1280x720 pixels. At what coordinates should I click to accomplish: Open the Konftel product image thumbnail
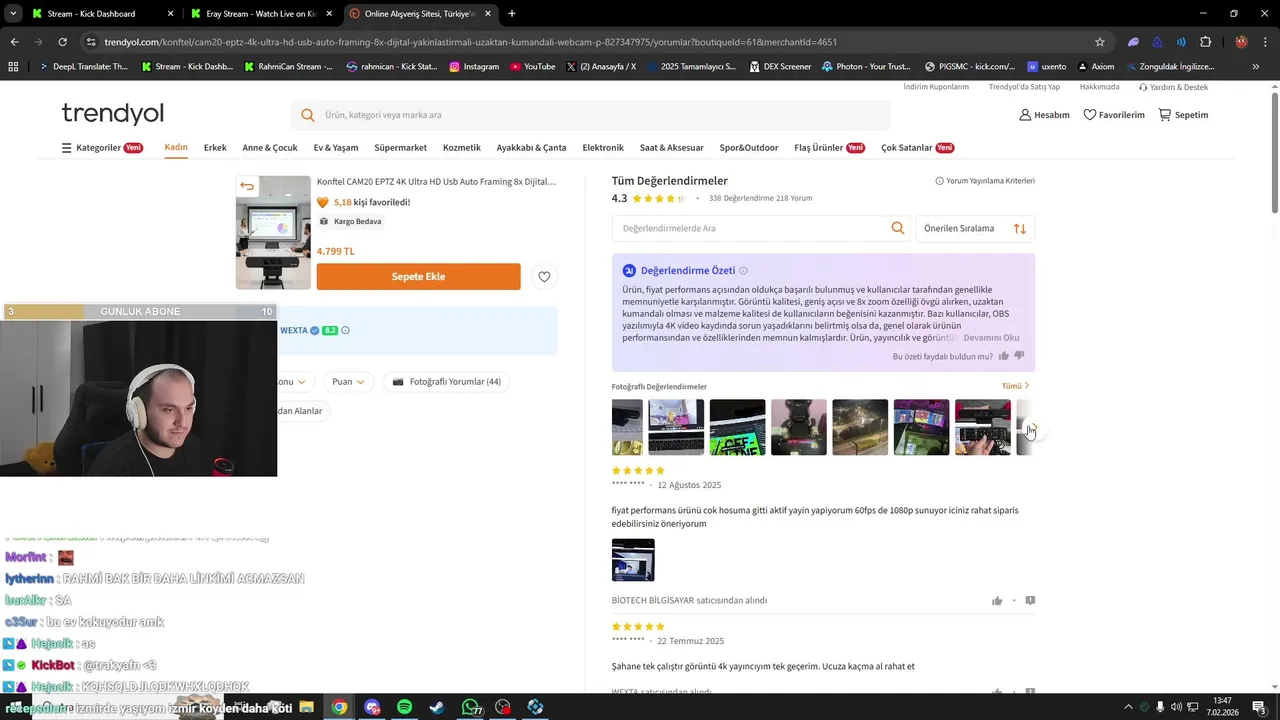click(273, 233)
